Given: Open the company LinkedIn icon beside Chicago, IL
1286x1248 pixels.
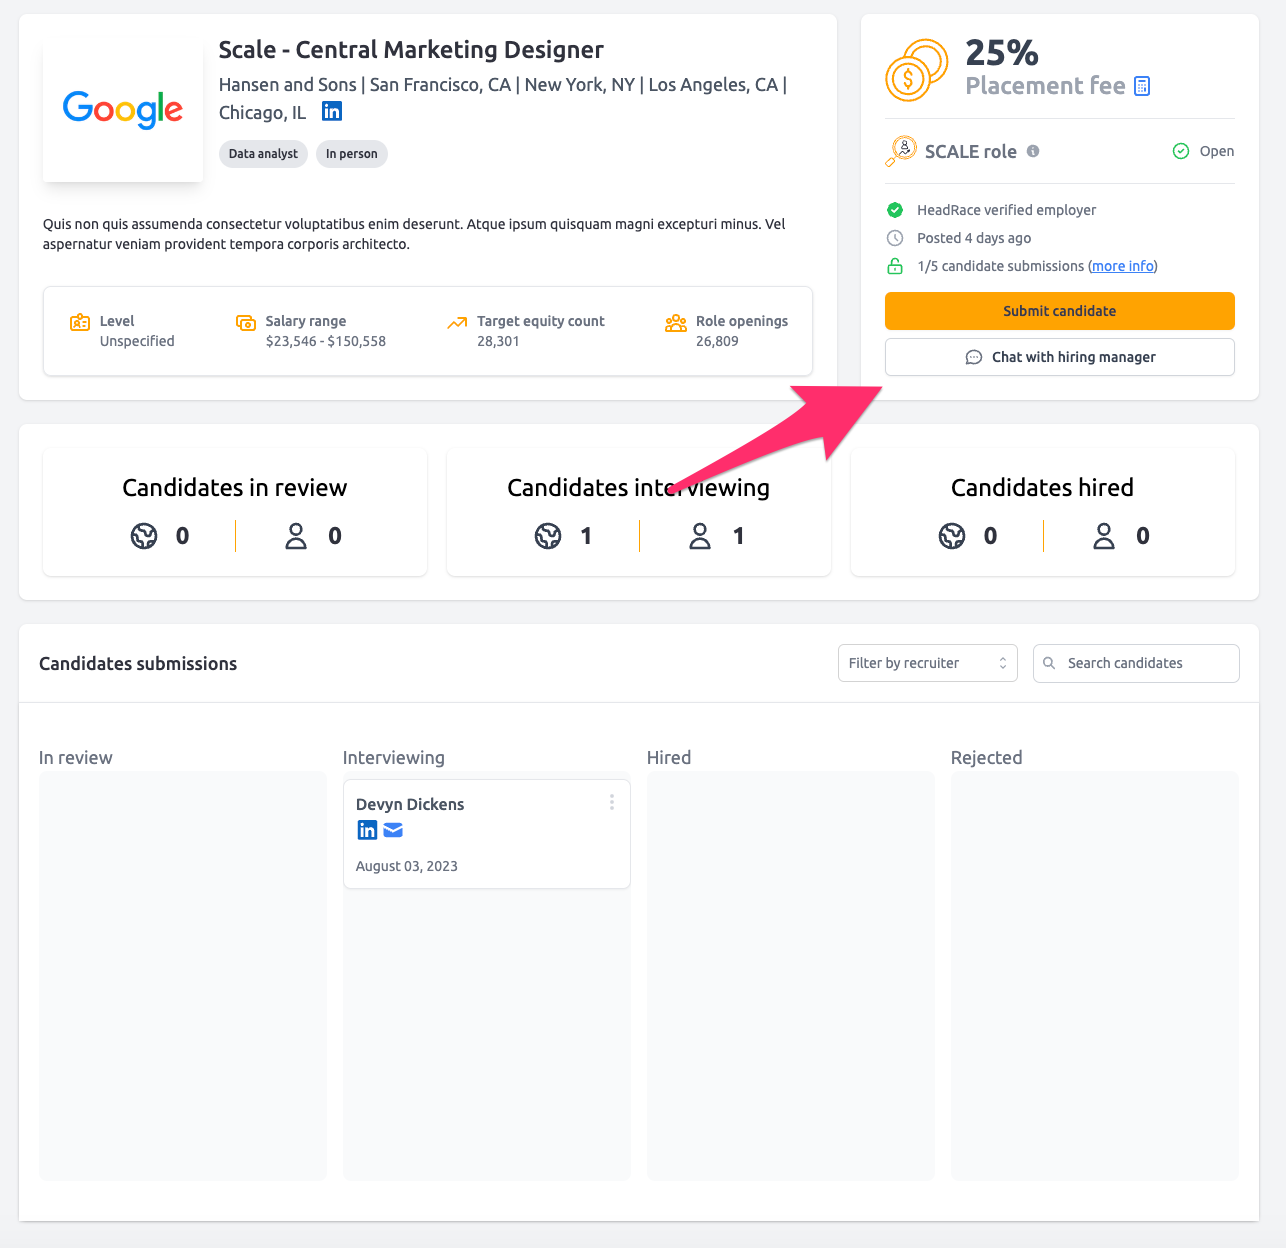Looking at the screenshot, I should click(332, 111).
